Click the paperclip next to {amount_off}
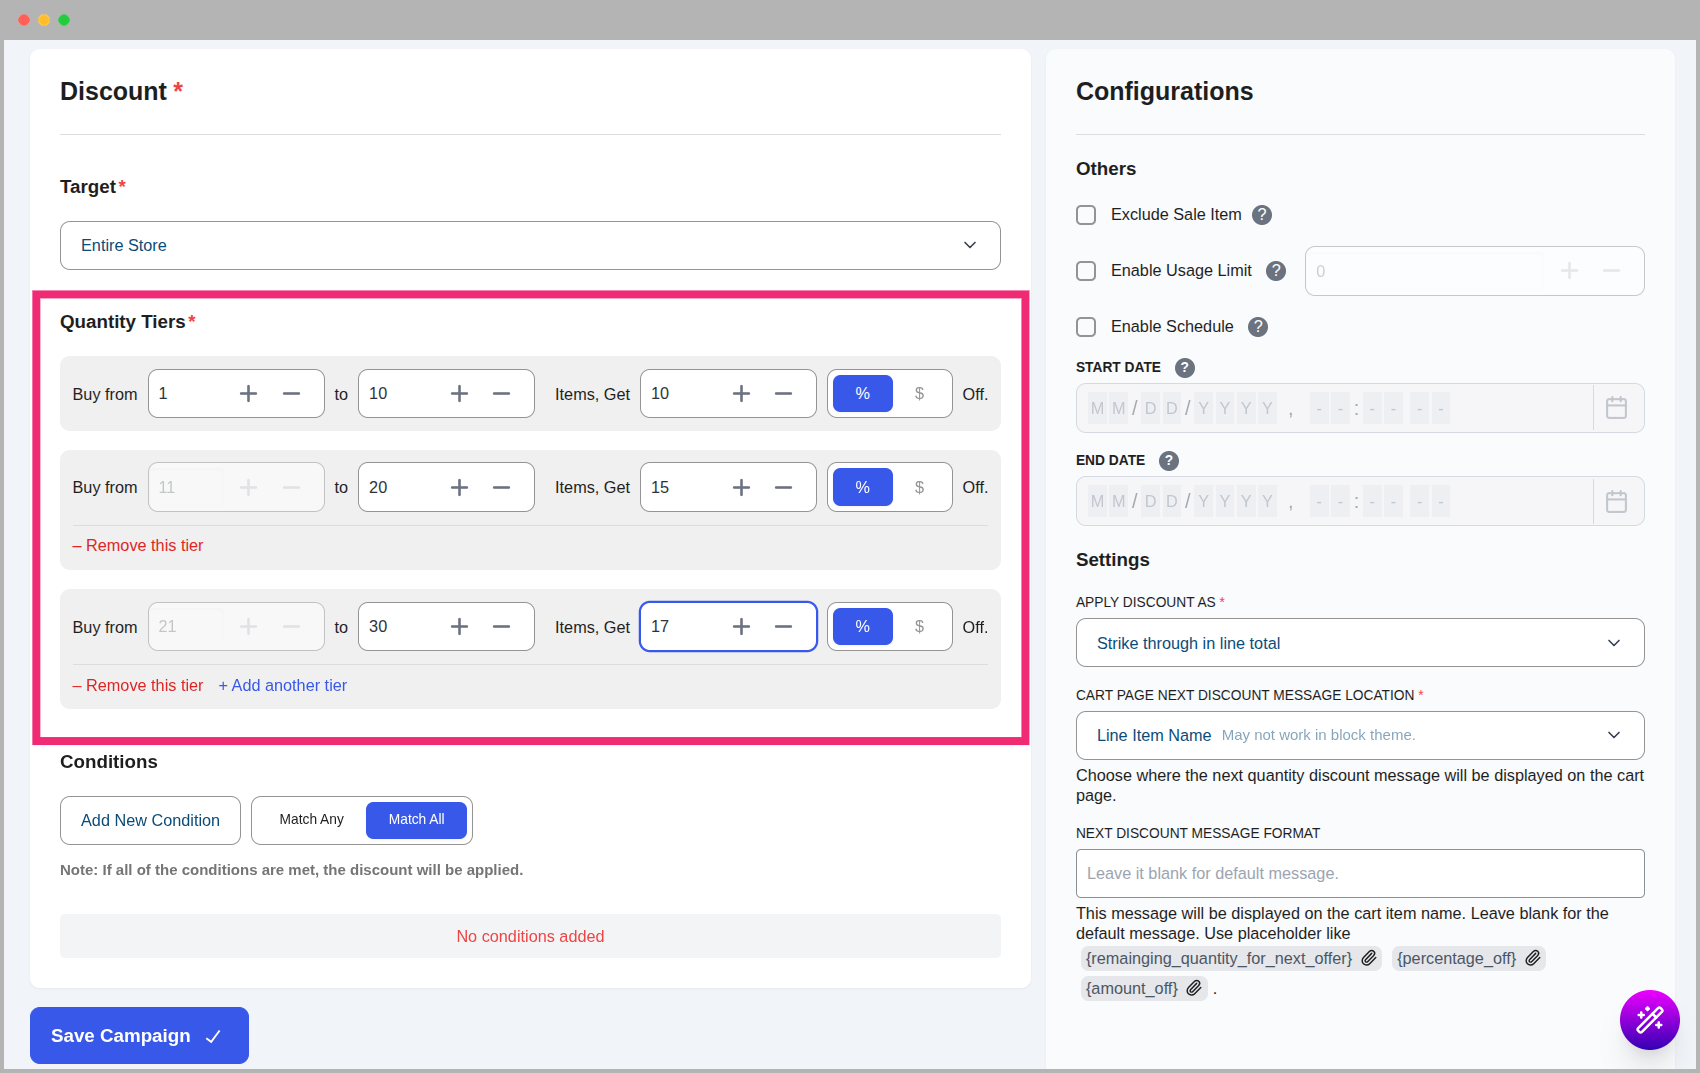The width and height of the screenshot is (1700, 1073). click(x=1193, y=988)
